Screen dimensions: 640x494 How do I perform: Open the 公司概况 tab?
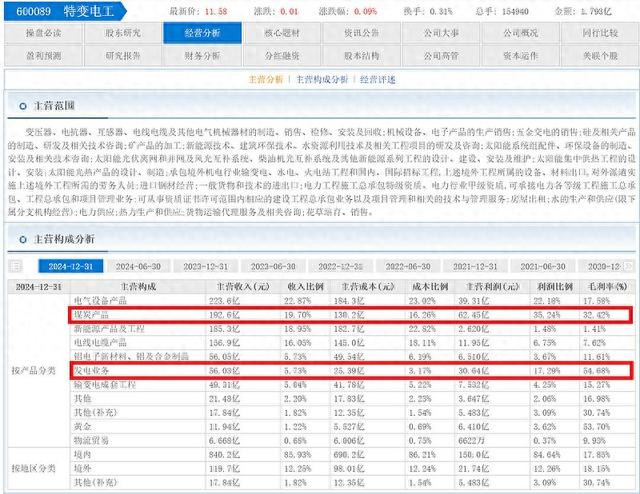(x=521, y=33)
